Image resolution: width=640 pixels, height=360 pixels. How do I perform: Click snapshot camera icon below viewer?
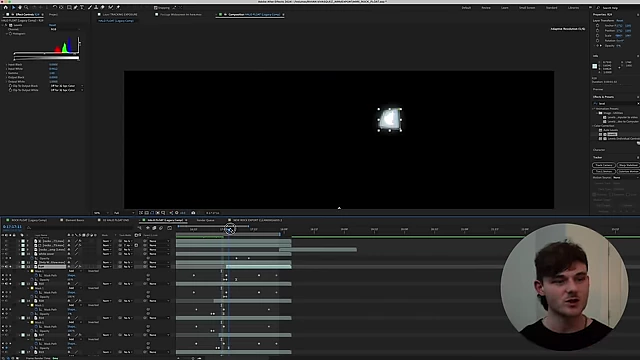193,213
